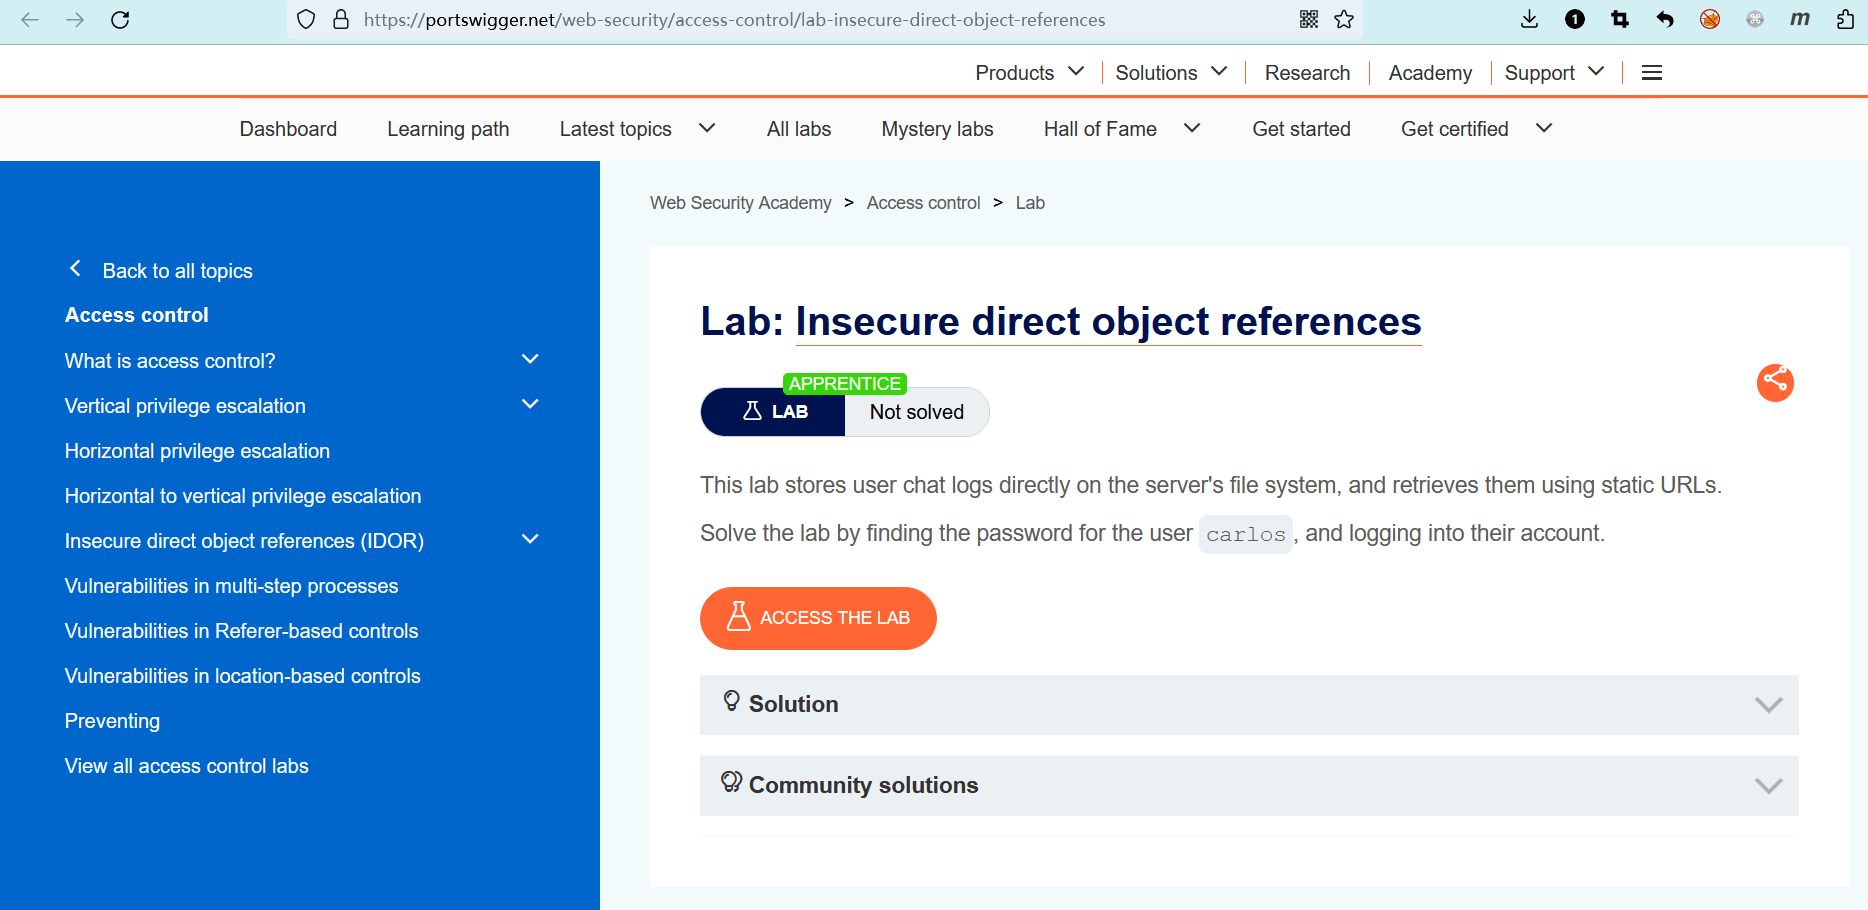Click the URL address bar field
The image size is (1868, 910).
click(x=800, y=20)
